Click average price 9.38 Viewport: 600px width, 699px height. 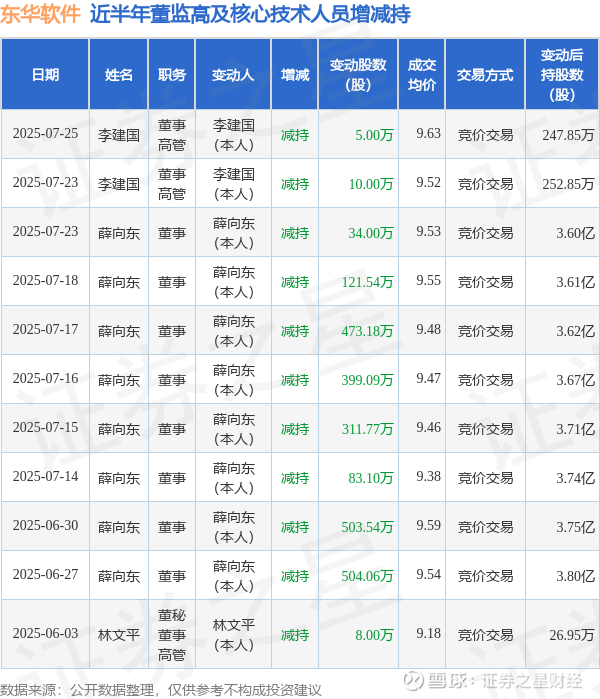(x=428, y=477)
